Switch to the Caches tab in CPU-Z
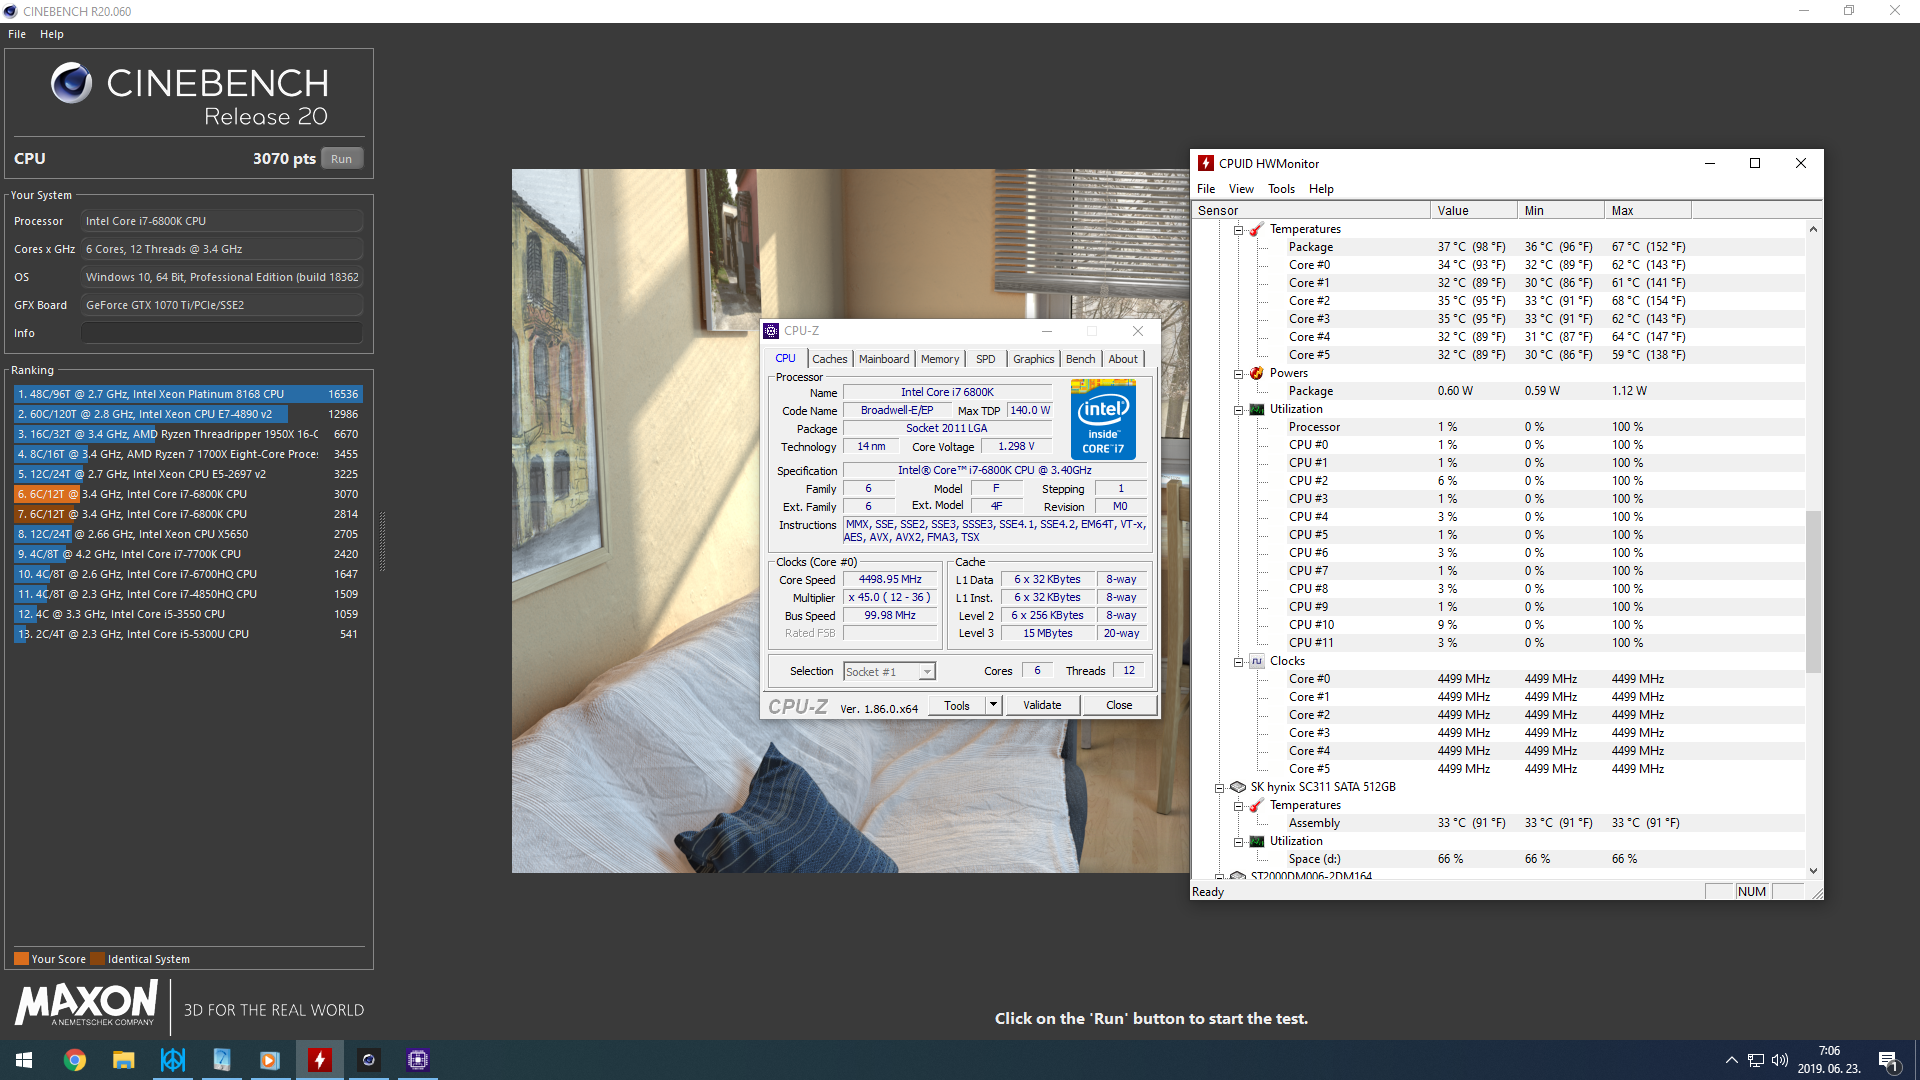The height and width of the screenshot is (1080, 1920). tap(830, 359)
